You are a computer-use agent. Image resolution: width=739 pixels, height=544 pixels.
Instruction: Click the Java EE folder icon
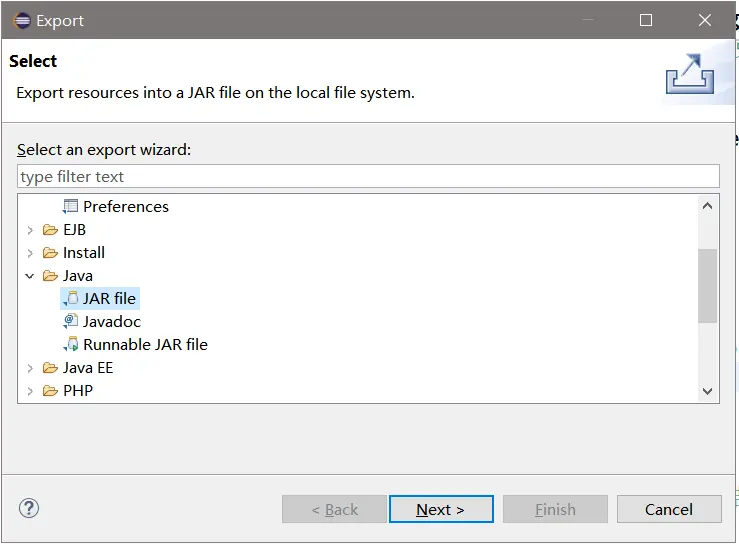tap(50, 367)
